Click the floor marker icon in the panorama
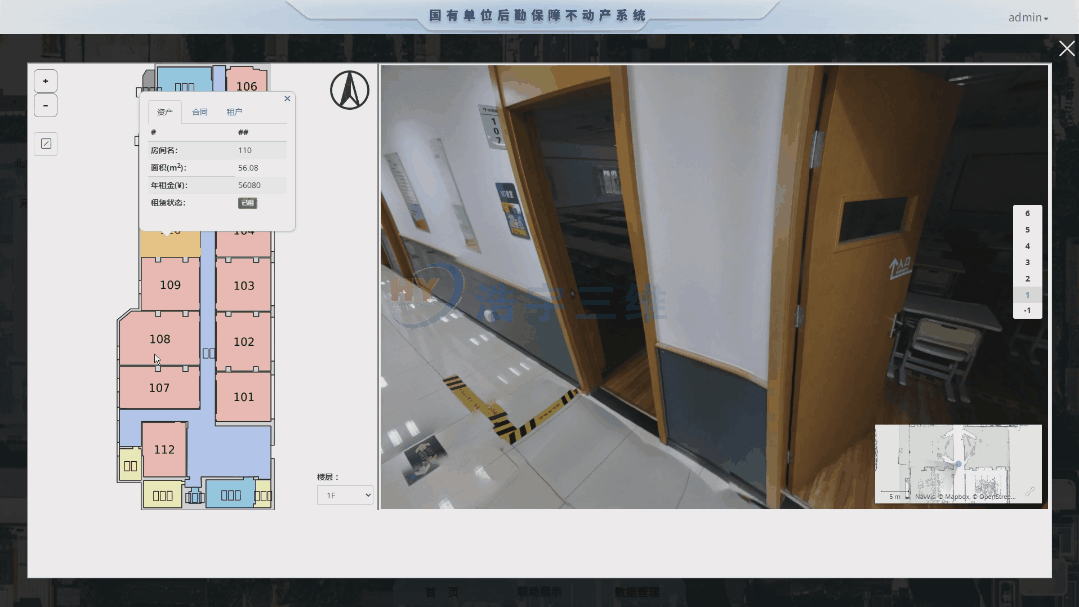 tap(423, 454)
